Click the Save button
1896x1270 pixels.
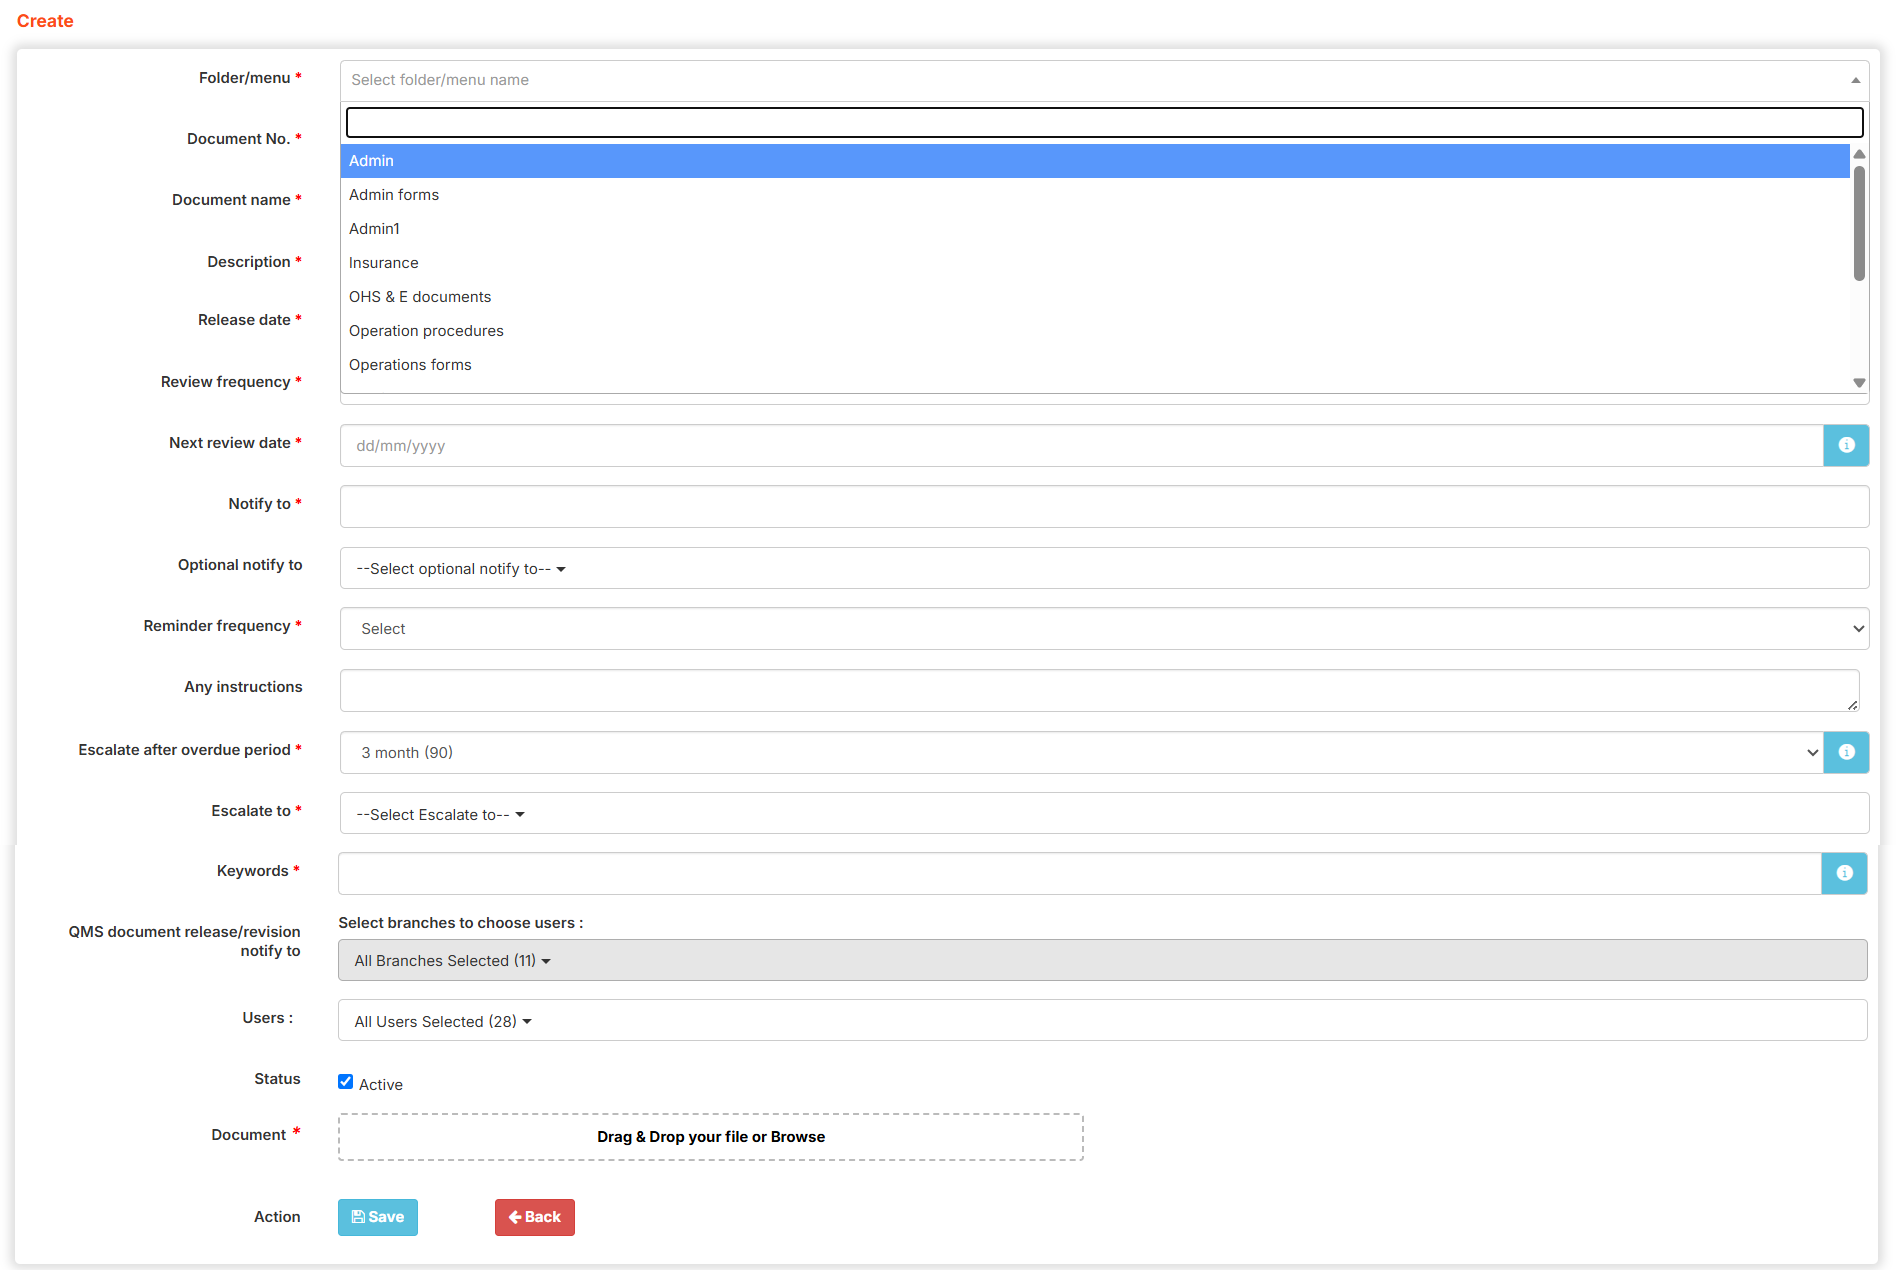pos(378,1217)
